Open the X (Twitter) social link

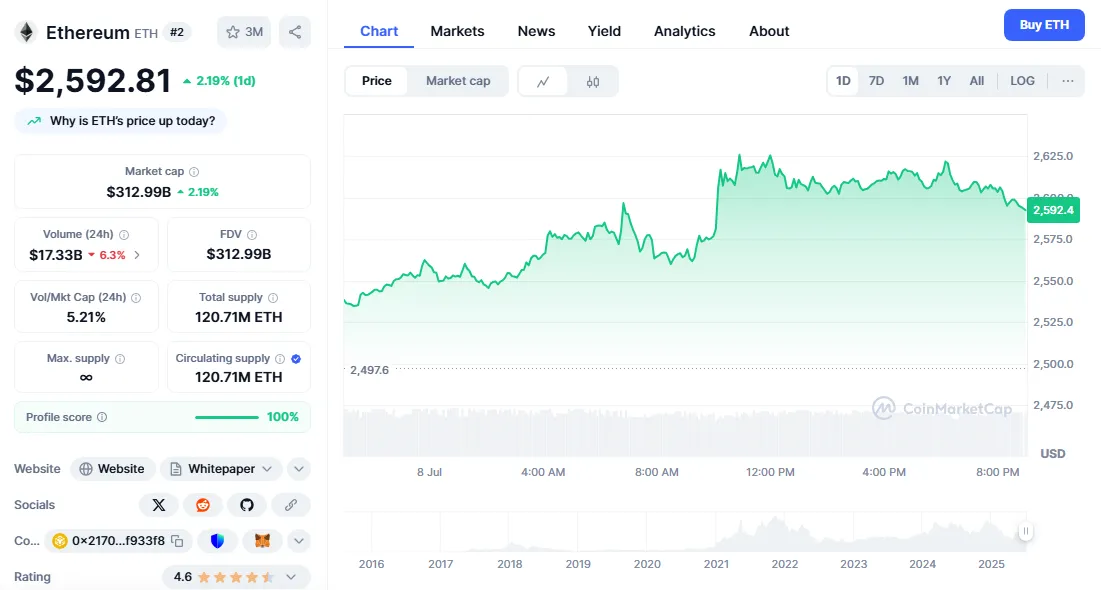coord(159,505)
